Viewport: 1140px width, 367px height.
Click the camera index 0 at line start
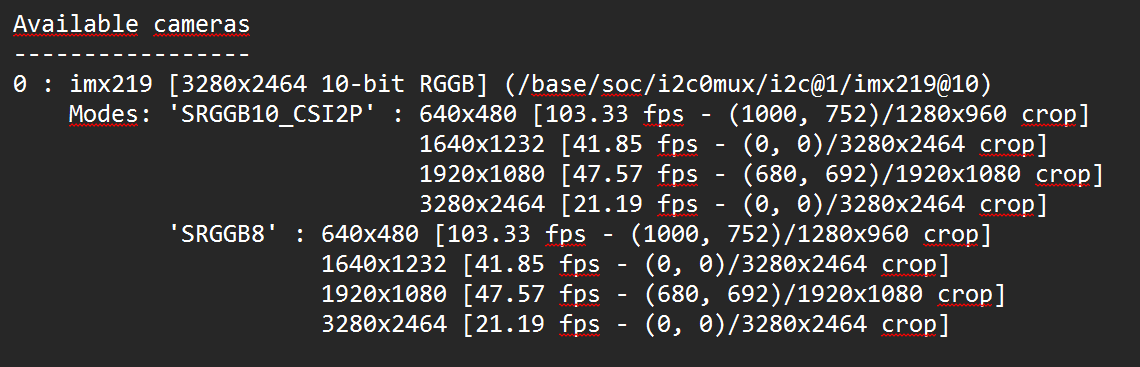20,84
